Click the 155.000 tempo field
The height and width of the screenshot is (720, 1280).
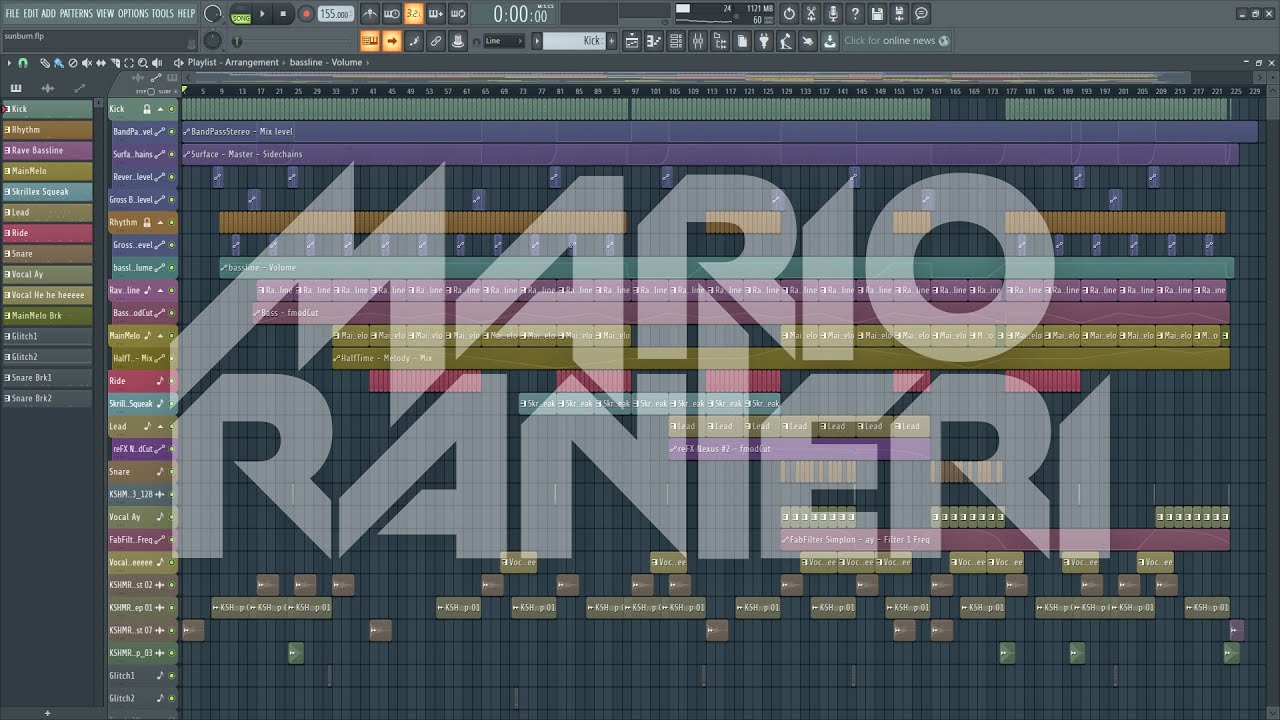336,15
